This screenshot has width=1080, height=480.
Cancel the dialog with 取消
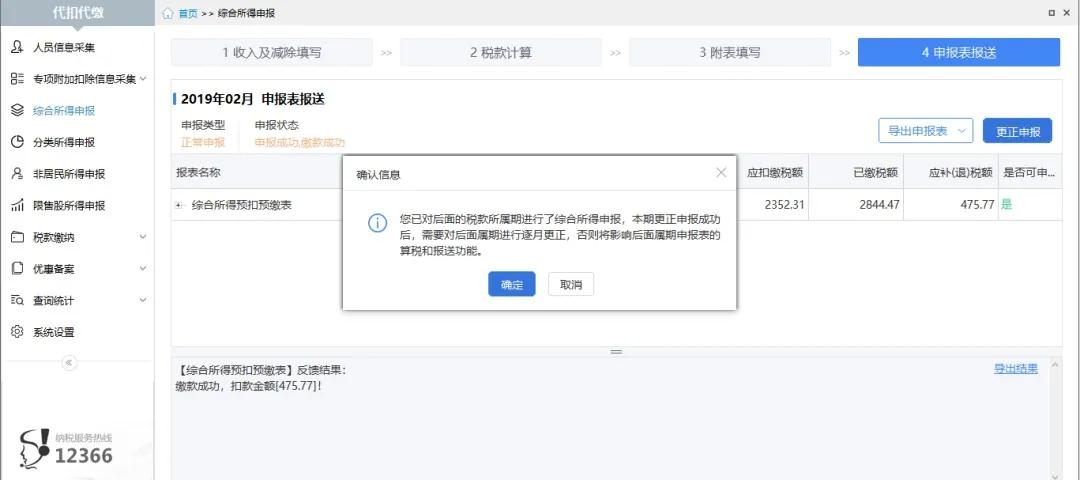click(571, 284)
